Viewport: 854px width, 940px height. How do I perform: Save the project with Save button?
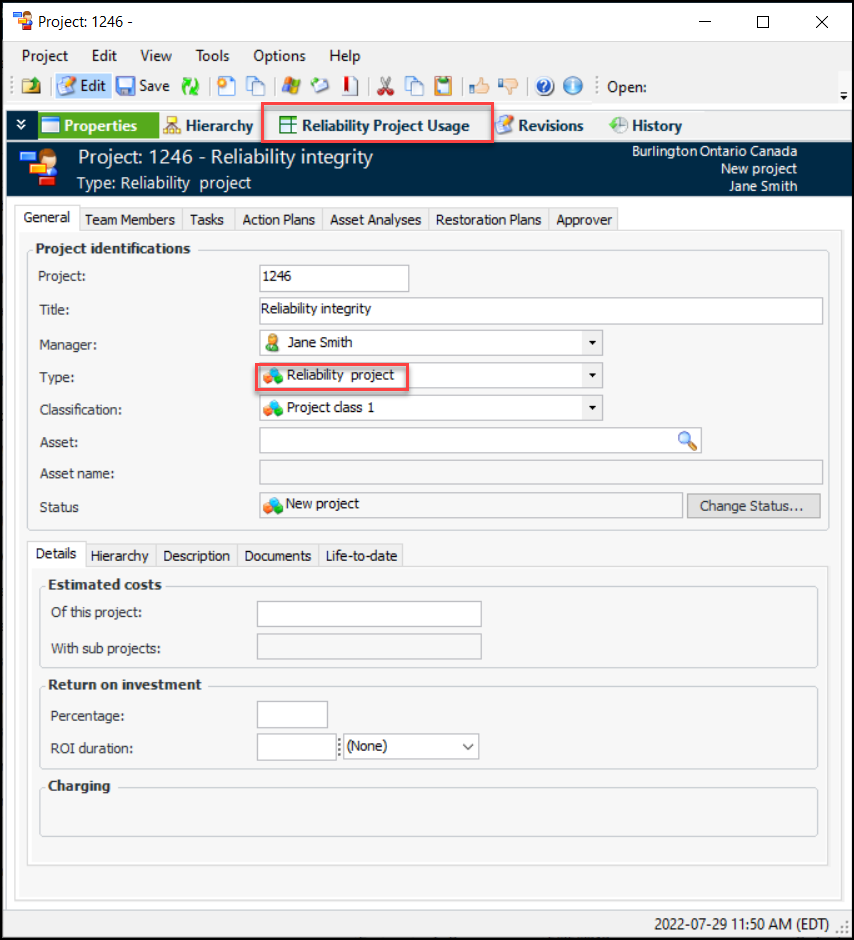pyautogui.click(x=143, y=86)
